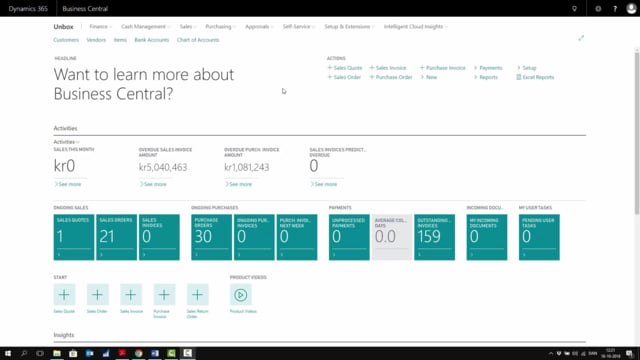Click the Dynamics 365 label in header
This screenshot has width=640, height=360.
(x=28, y=9)
